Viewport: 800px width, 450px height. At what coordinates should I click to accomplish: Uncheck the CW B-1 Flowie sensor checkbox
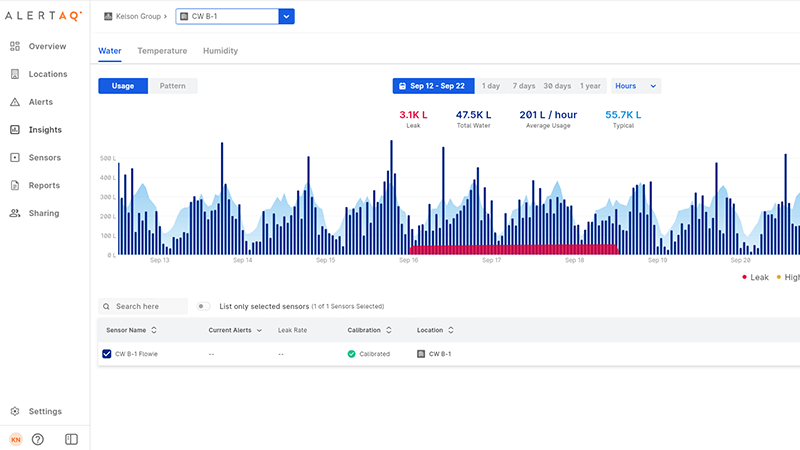(107, 354)
